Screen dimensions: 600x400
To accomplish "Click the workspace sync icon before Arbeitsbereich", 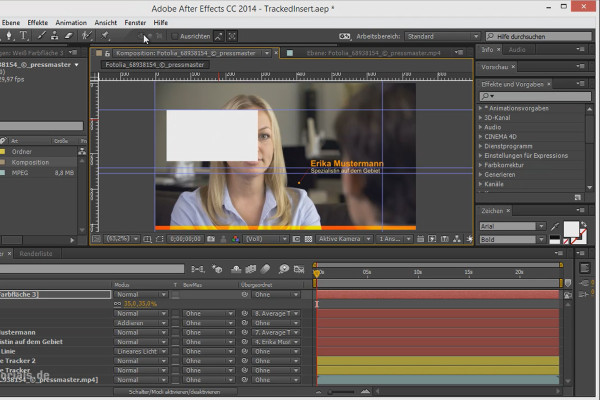I will click(344, 36).
